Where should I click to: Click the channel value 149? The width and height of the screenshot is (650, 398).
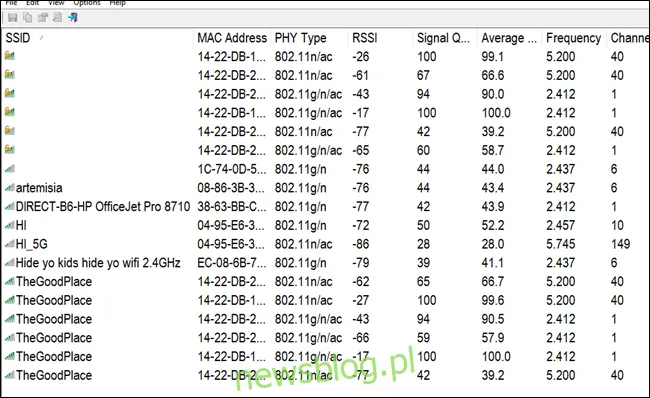coord(621,244)
